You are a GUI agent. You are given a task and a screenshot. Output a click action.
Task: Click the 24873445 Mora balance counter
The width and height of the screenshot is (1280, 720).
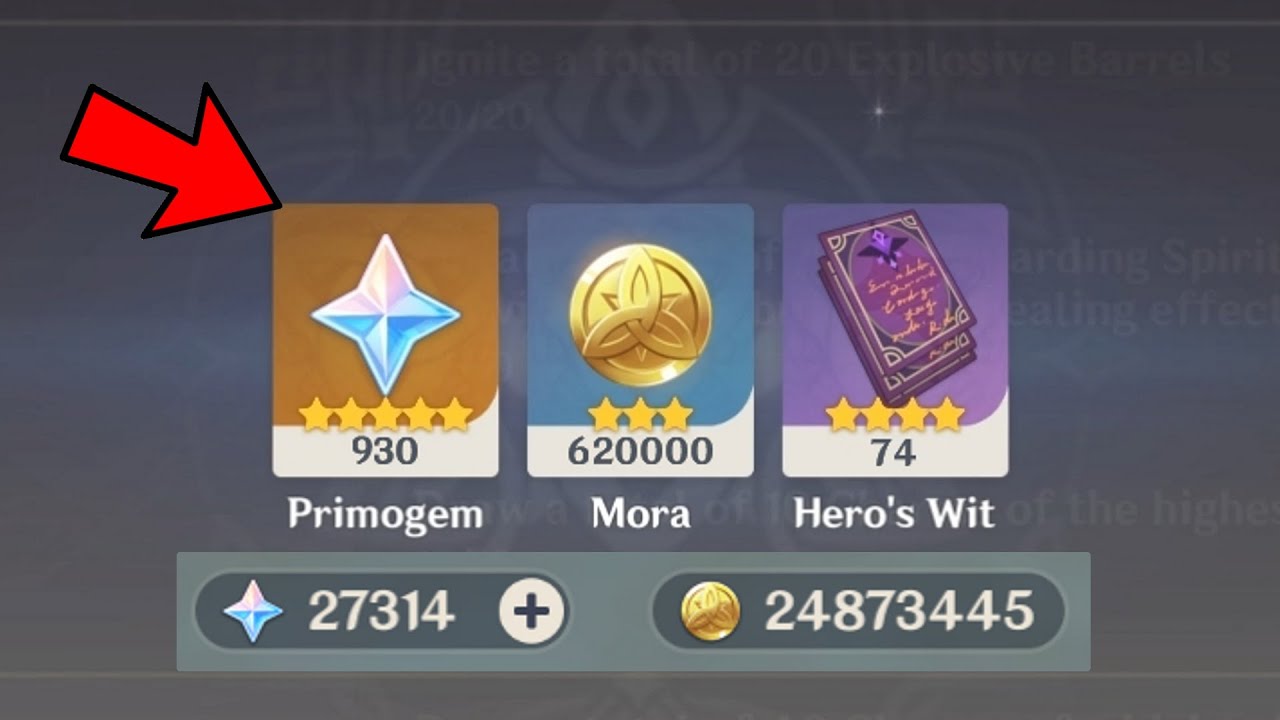click(x=899, y=611)
